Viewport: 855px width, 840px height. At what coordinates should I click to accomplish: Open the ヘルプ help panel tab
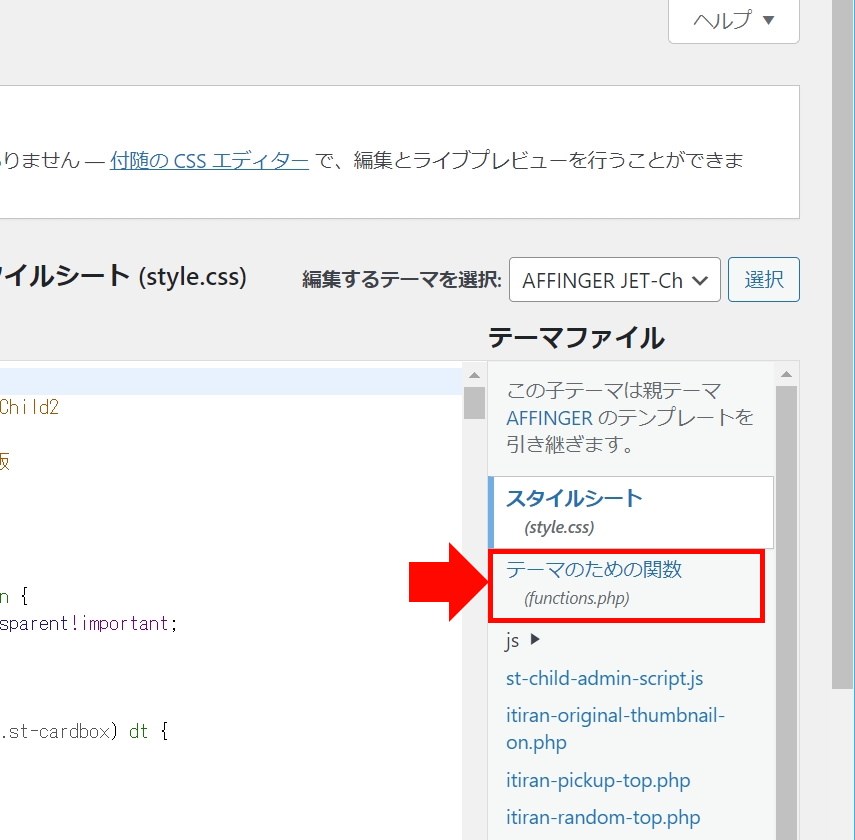tap(733, 21)
